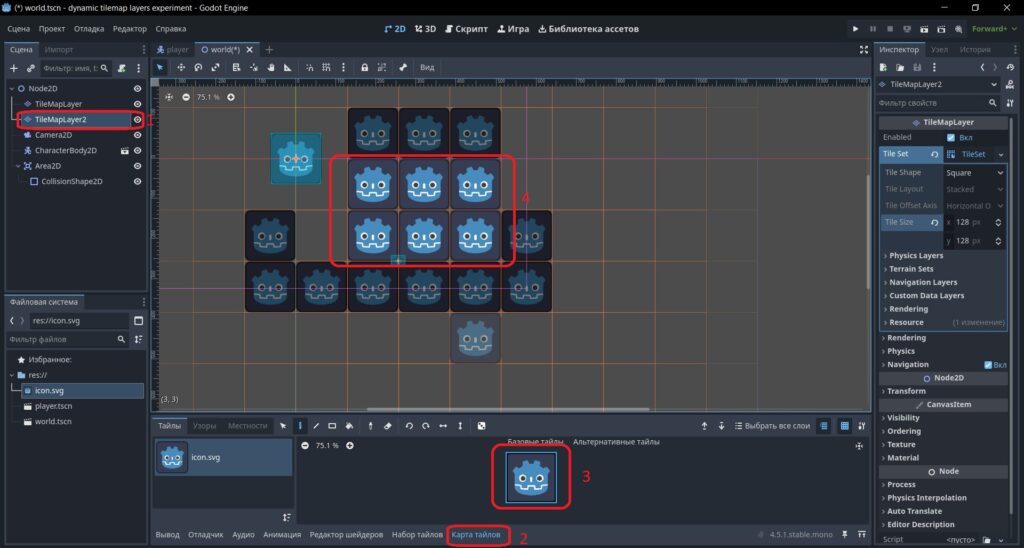Image resolution: width=1024 pixels, height=548 pixels.
Task: Open the TileMapLayer2 object selector dropdown
Action: pyautogui.click(x=938, y=84)
